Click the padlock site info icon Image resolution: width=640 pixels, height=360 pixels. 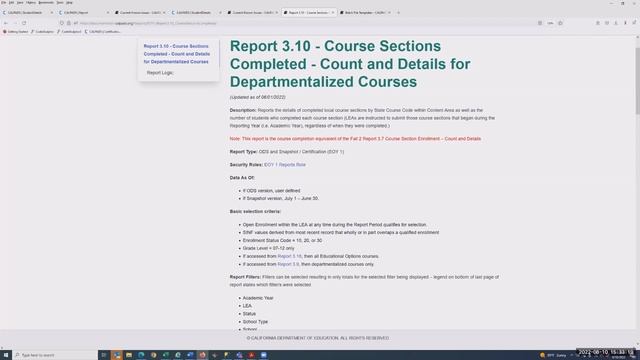tap(69, 23)
